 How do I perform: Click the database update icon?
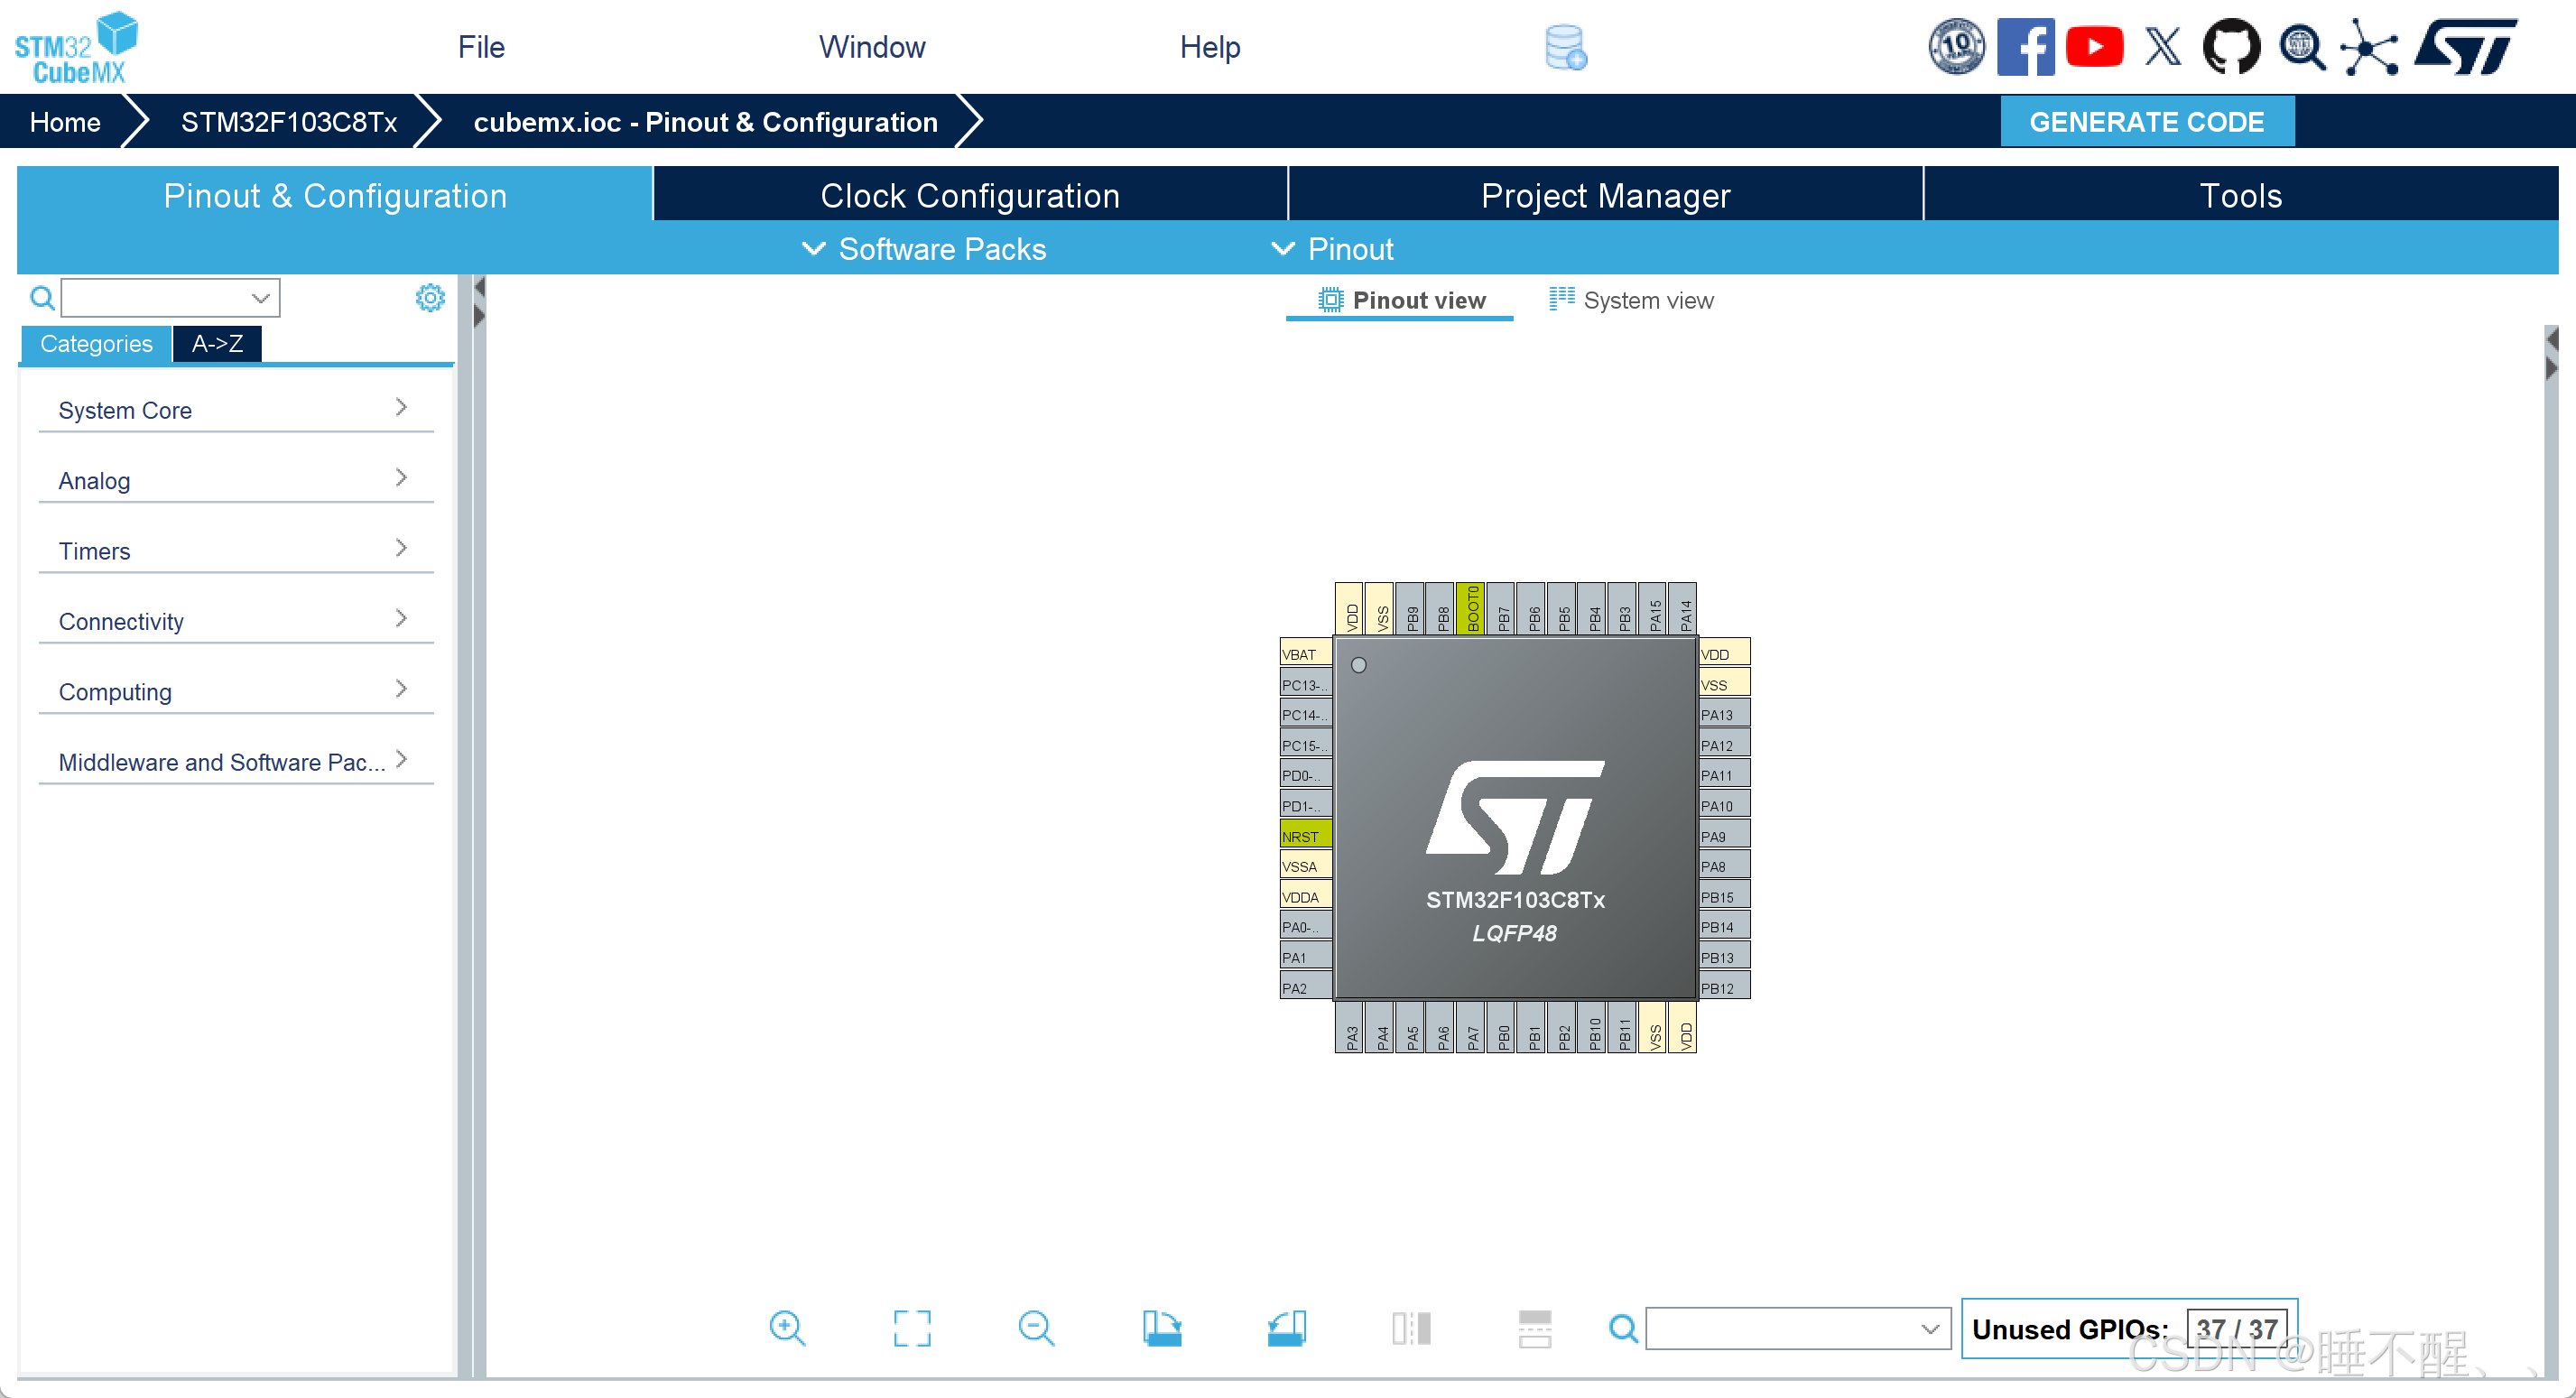point(1565,47)
